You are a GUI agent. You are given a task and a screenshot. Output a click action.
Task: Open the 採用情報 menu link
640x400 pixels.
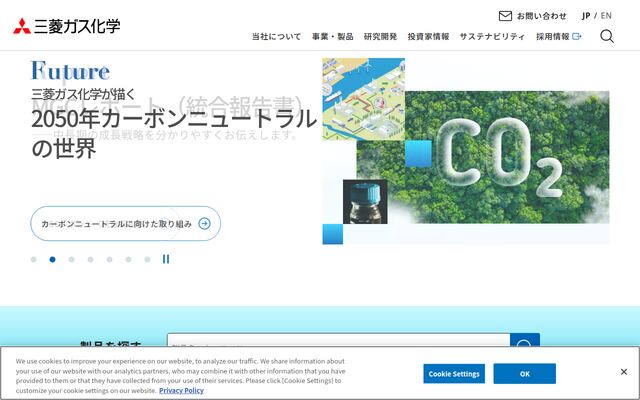[x=553, y=37]
